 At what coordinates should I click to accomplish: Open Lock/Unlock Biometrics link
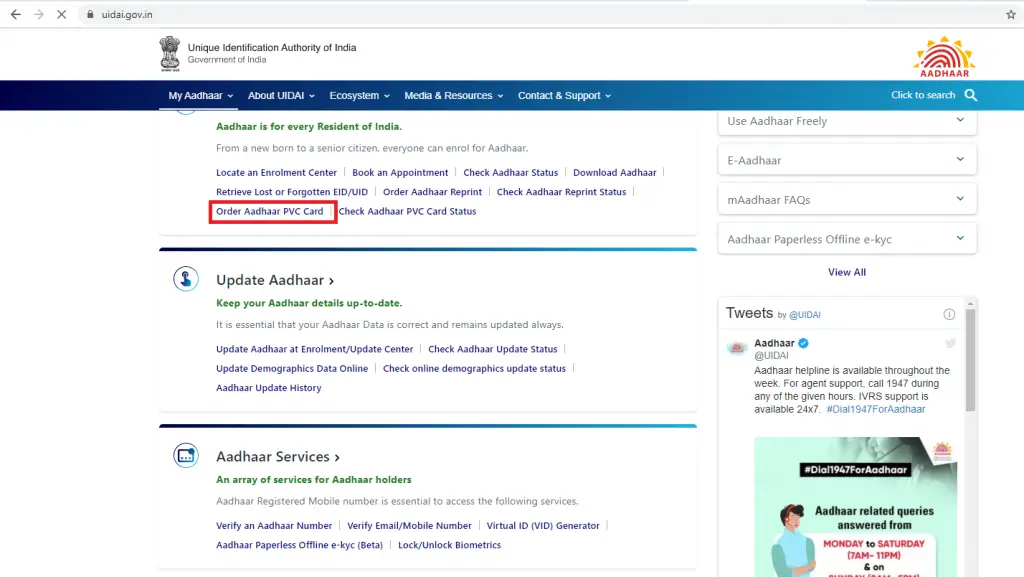449,545
